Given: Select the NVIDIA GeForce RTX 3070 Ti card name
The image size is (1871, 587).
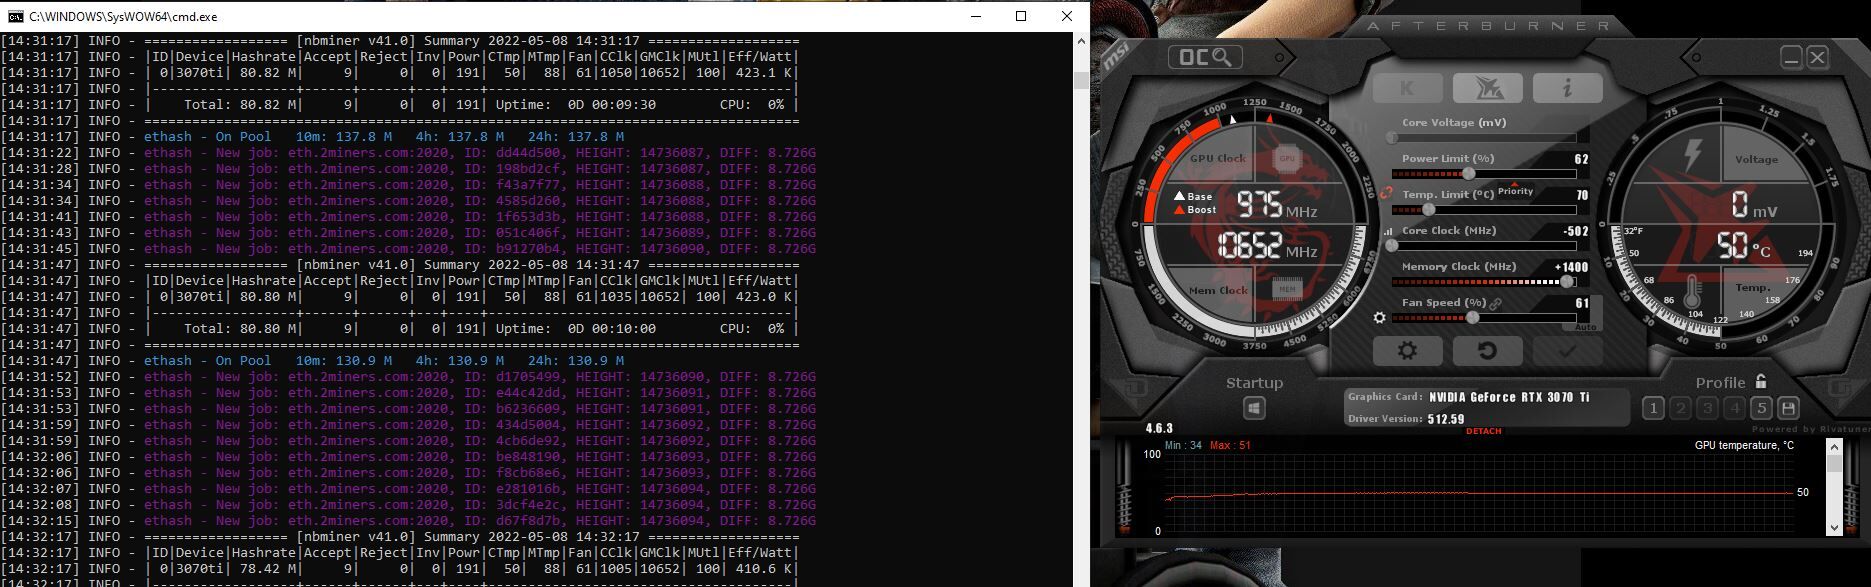Looking at the screenshot, I should [x=1509, y=397].
